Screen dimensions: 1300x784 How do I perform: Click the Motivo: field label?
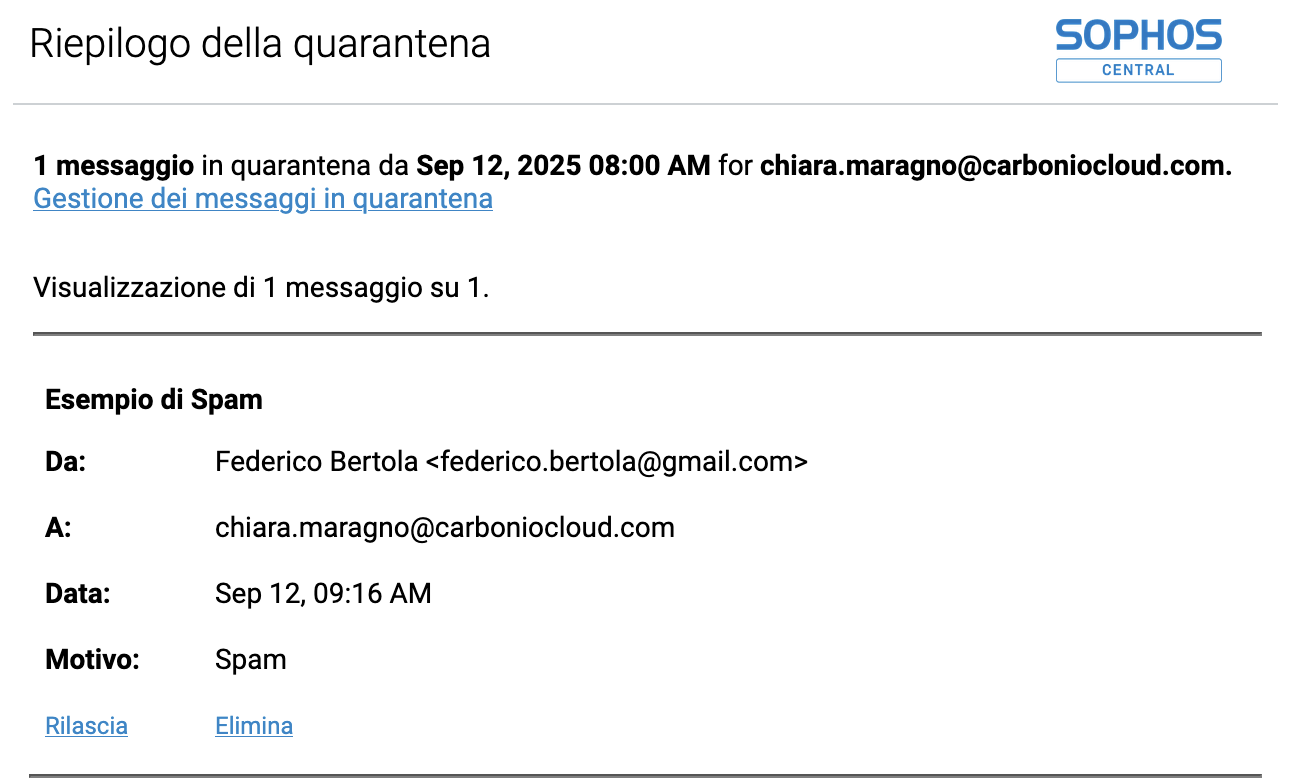pyautogui.click(x=92, y=660)
